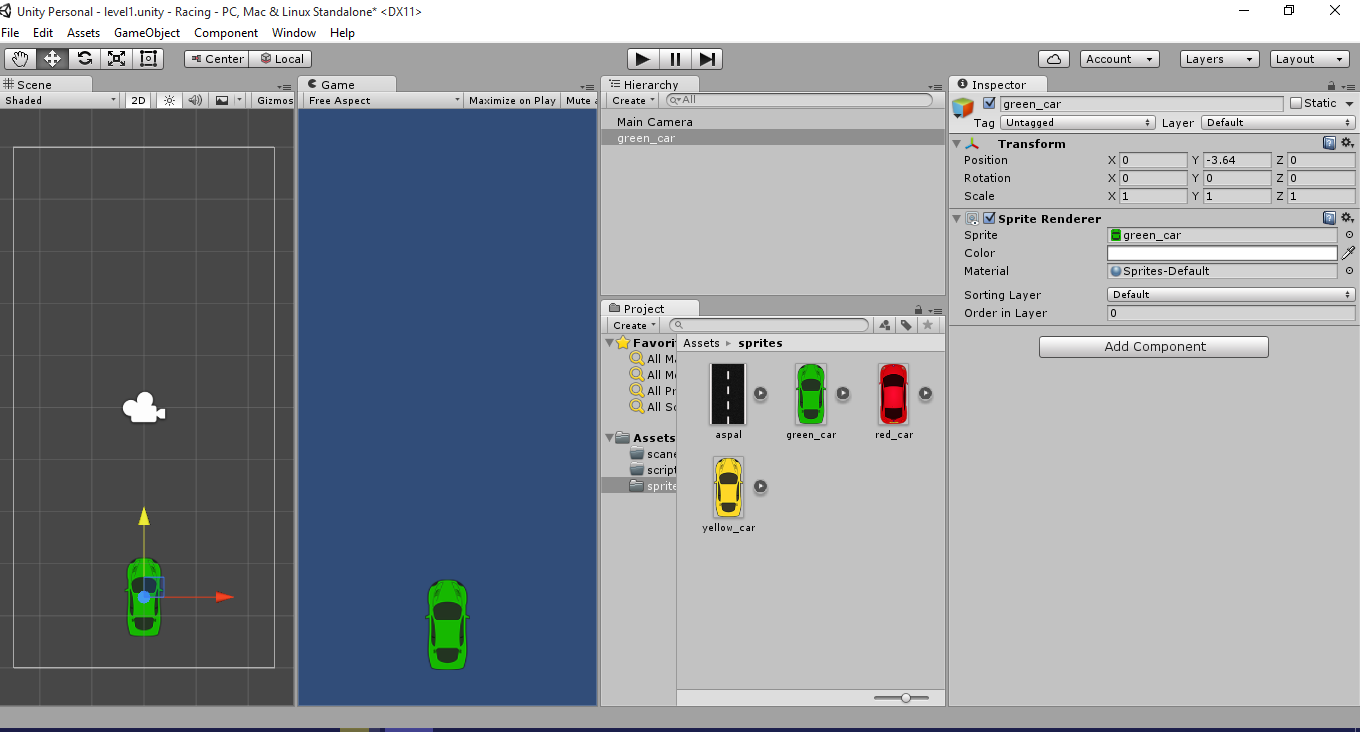Open the Sorting Layer dropdown

(x=1230, y=294)
